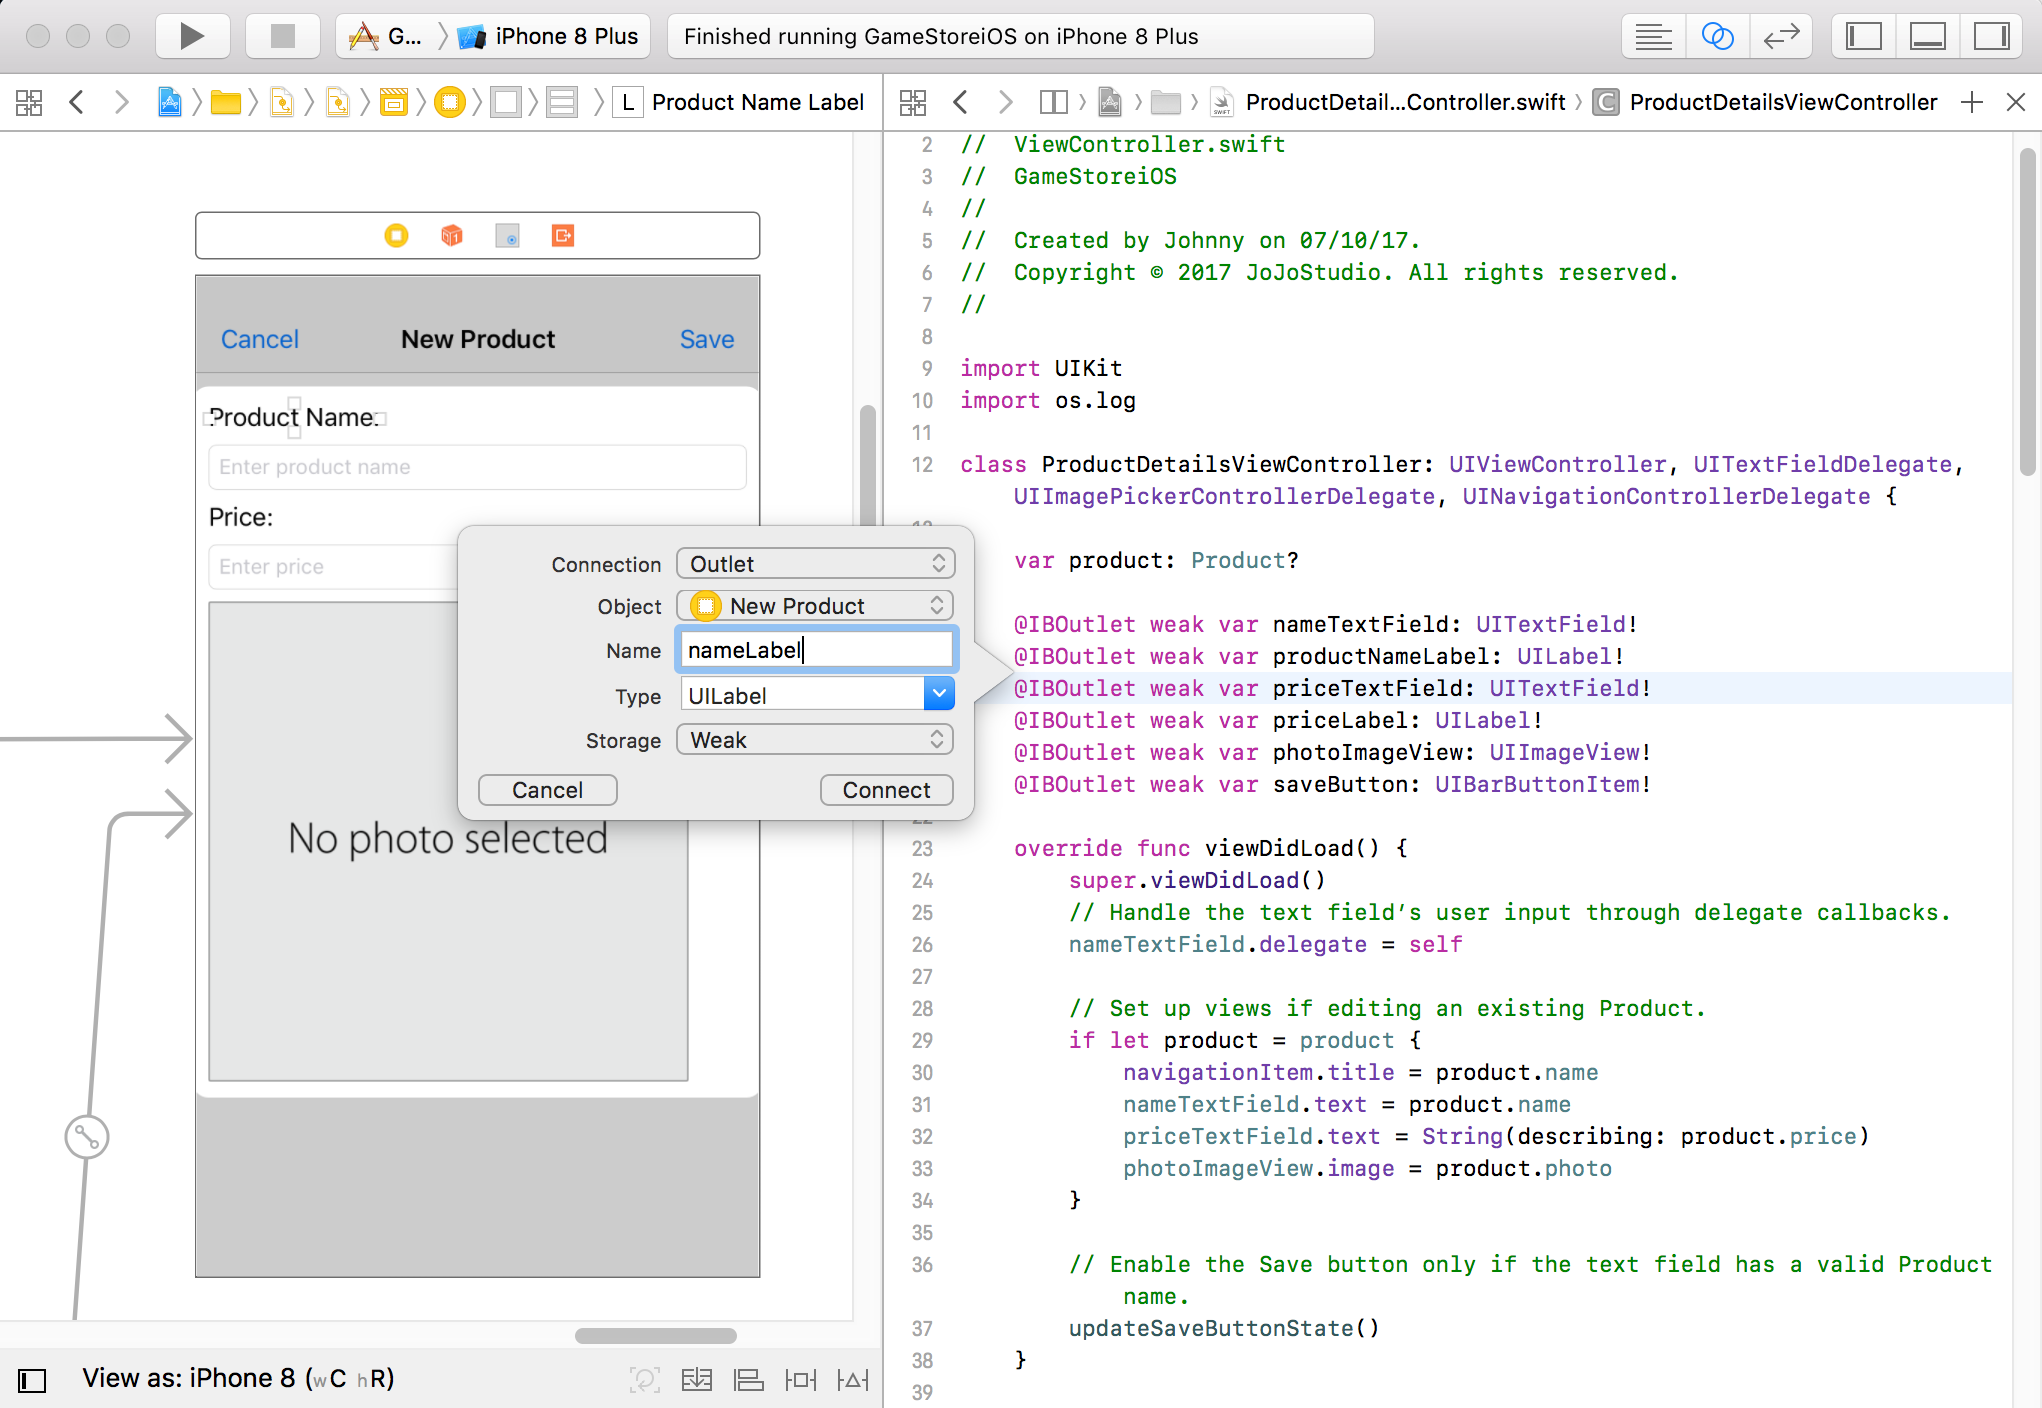The width and height of the screenshot is (2042, 1408).
Task: Select Product Name Label breadcrumb
Action: click(740, 102)
